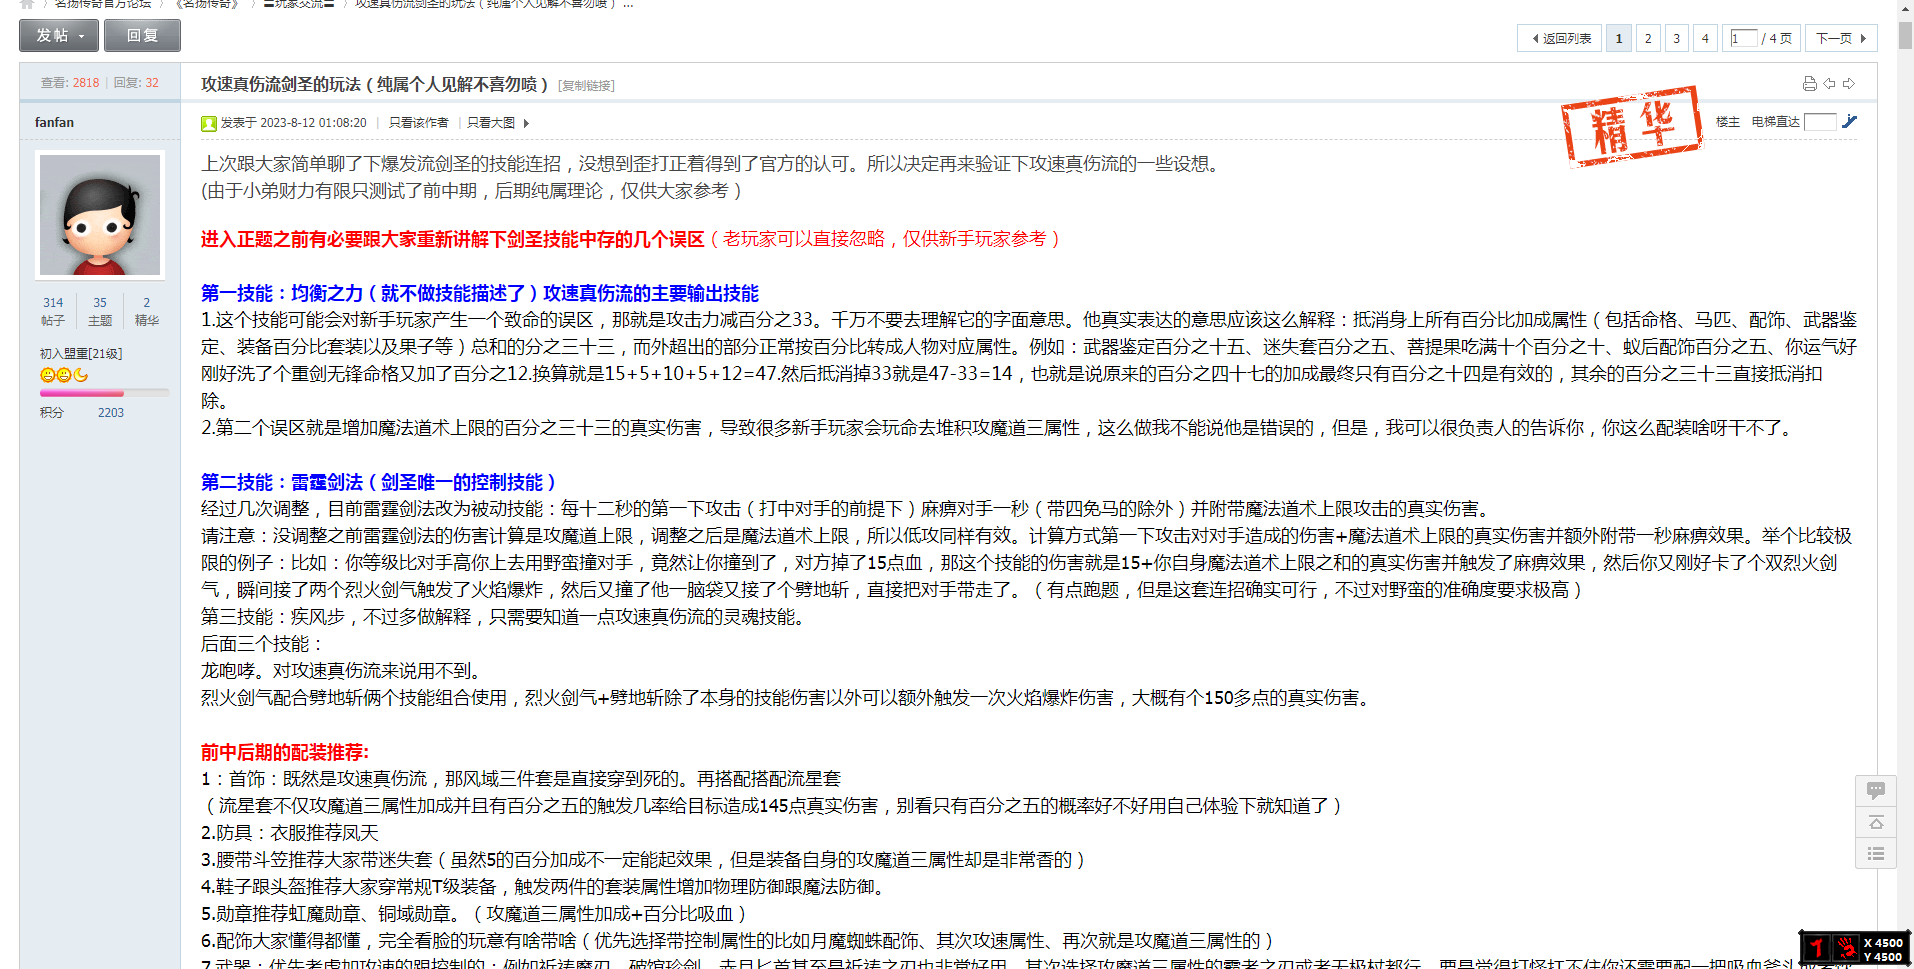This screenshot has width=1914, height=969.
Task: Click the 314 帖子 post count
Action: [x=53, y=311]
